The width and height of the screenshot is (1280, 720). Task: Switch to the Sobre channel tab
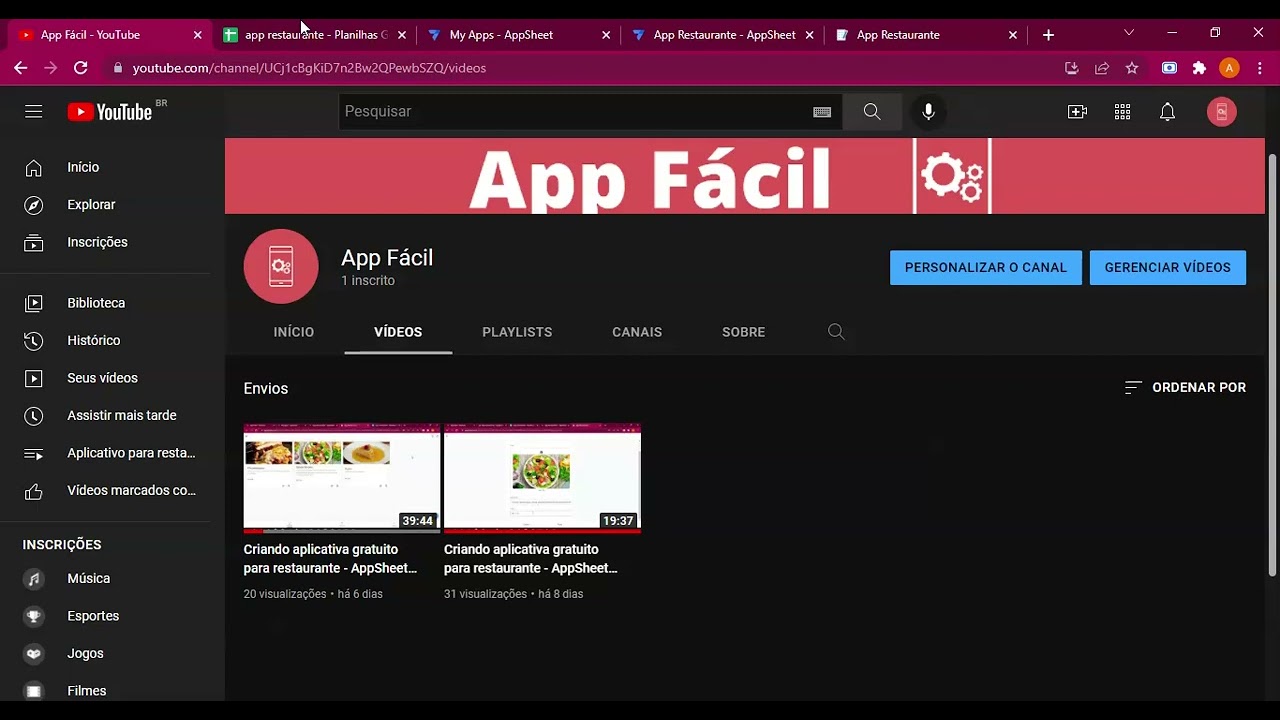point(744,332)
